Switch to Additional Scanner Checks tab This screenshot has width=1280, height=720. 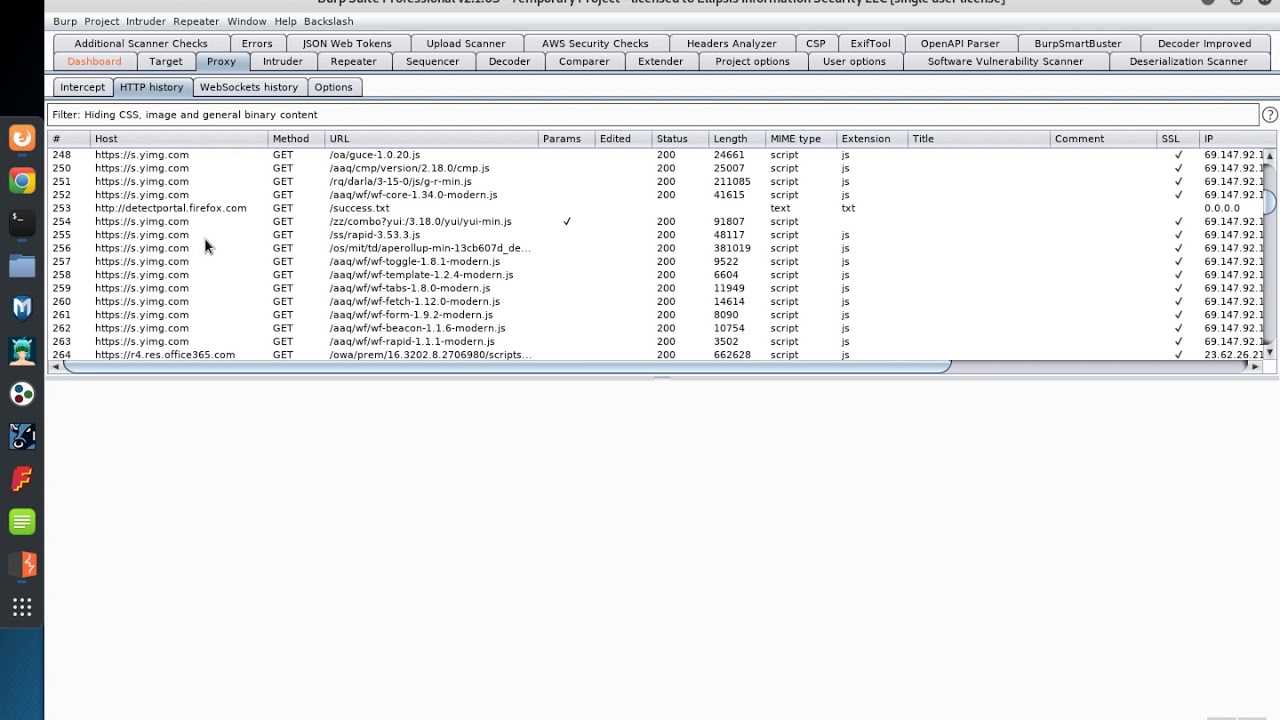(x=141, y=43)
